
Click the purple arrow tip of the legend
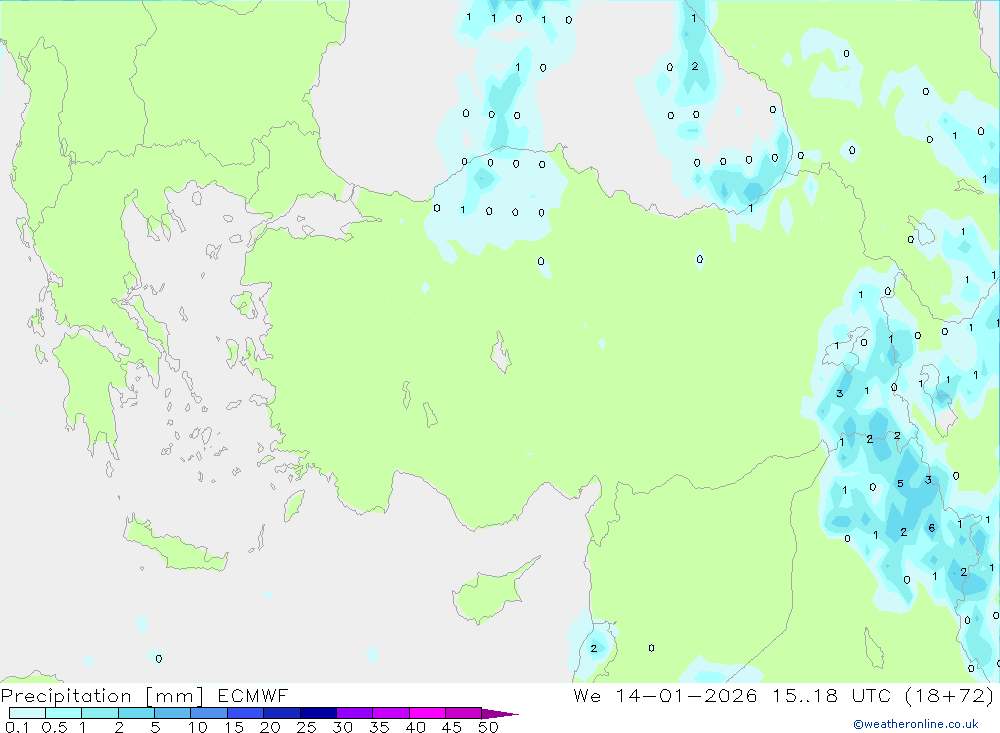(501, 714)
